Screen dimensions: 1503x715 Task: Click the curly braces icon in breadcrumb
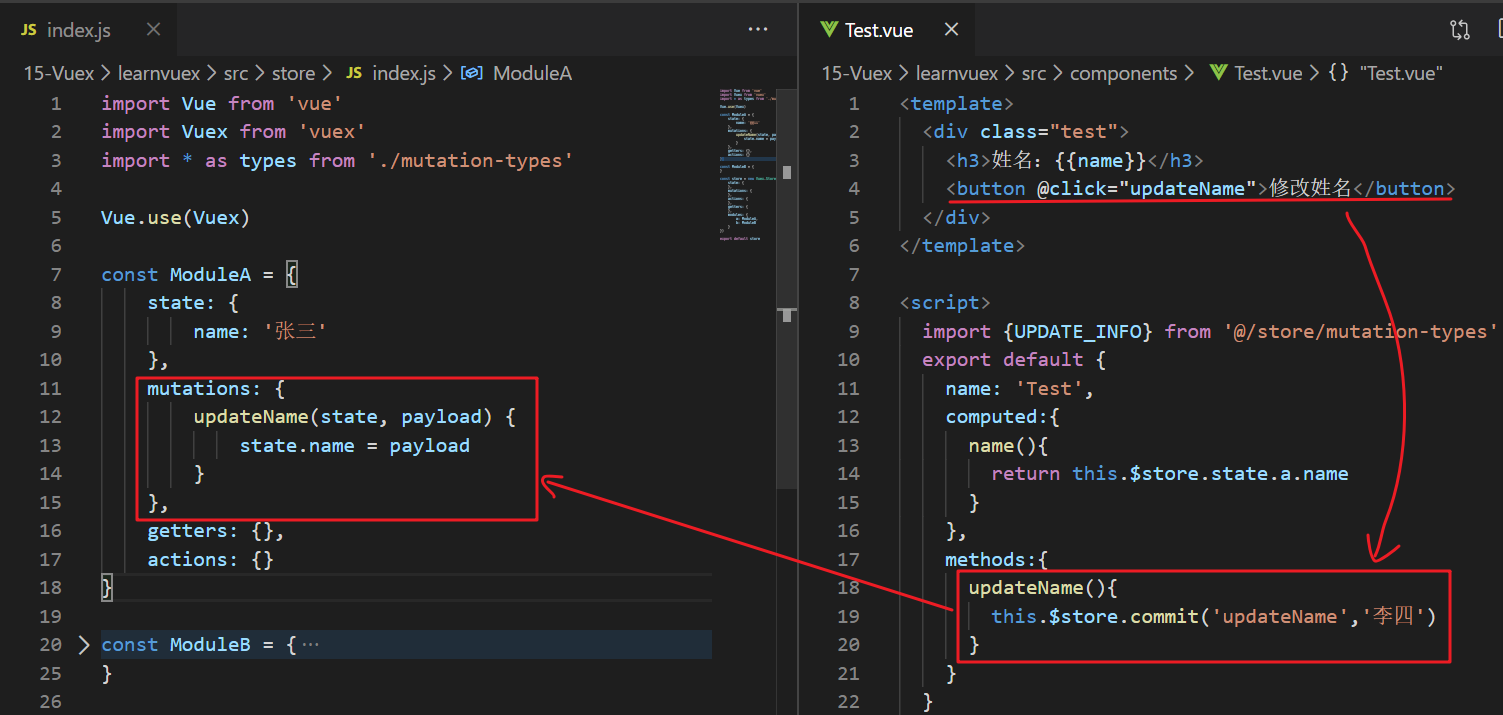click(1338, 73)
